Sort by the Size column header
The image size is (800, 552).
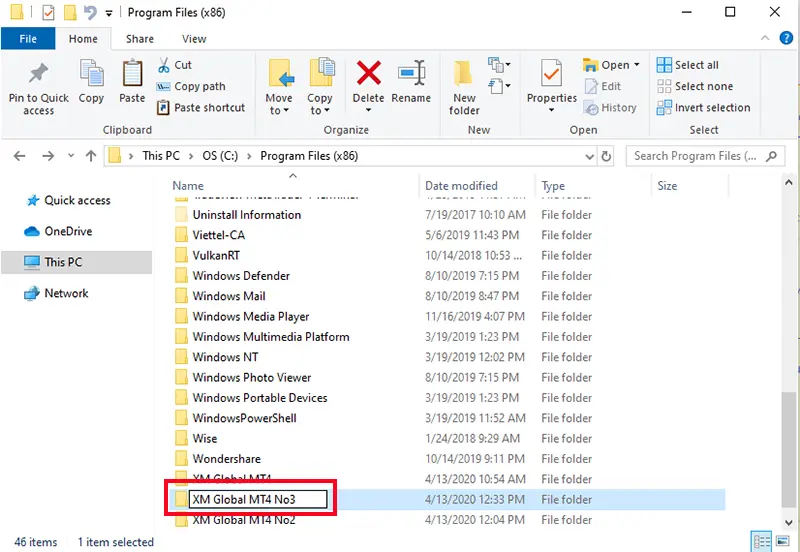click(x=667, y=186)
